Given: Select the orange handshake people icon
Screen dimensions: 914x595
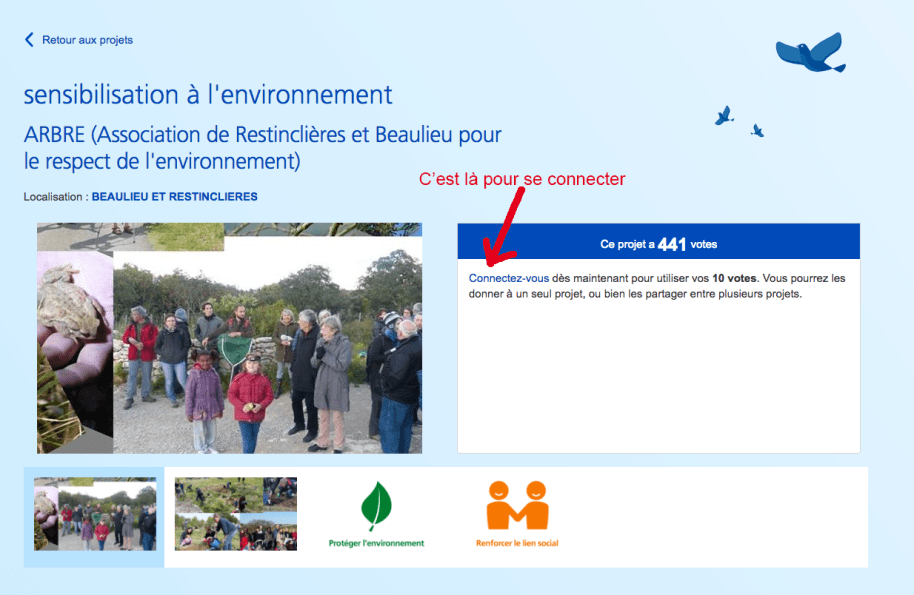Looking at the screenshot, I should pos(517,506).
